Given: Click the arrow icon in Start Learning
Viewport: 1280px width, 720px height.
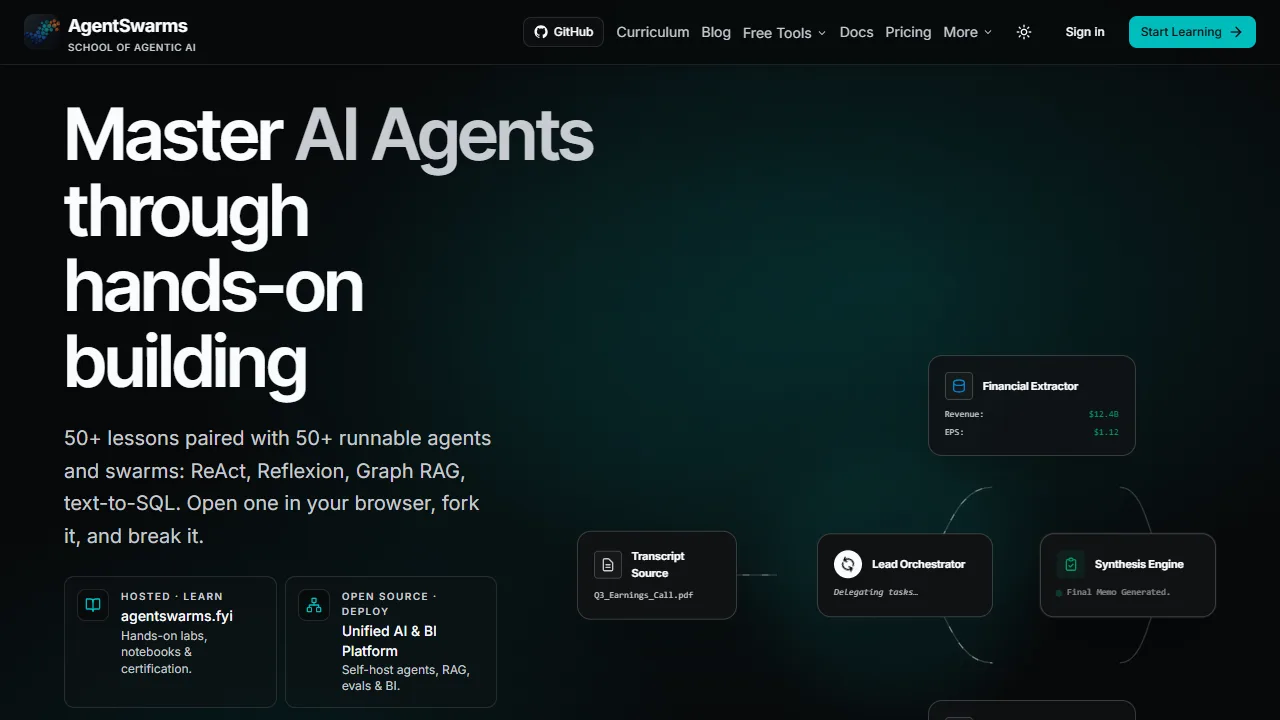Looking at the screenshot, I should (1236, 32).
